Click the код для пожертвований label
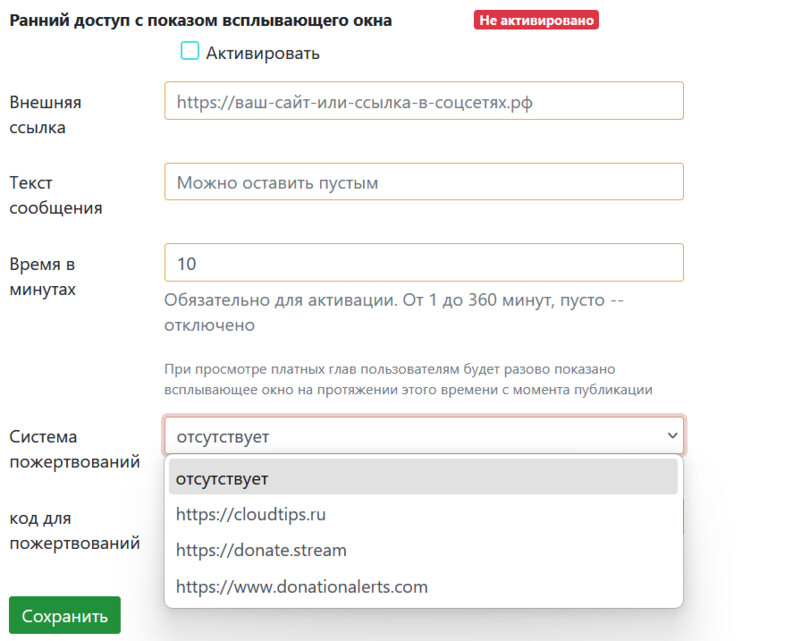Viewport: 810px width, 641px height. 73,531
